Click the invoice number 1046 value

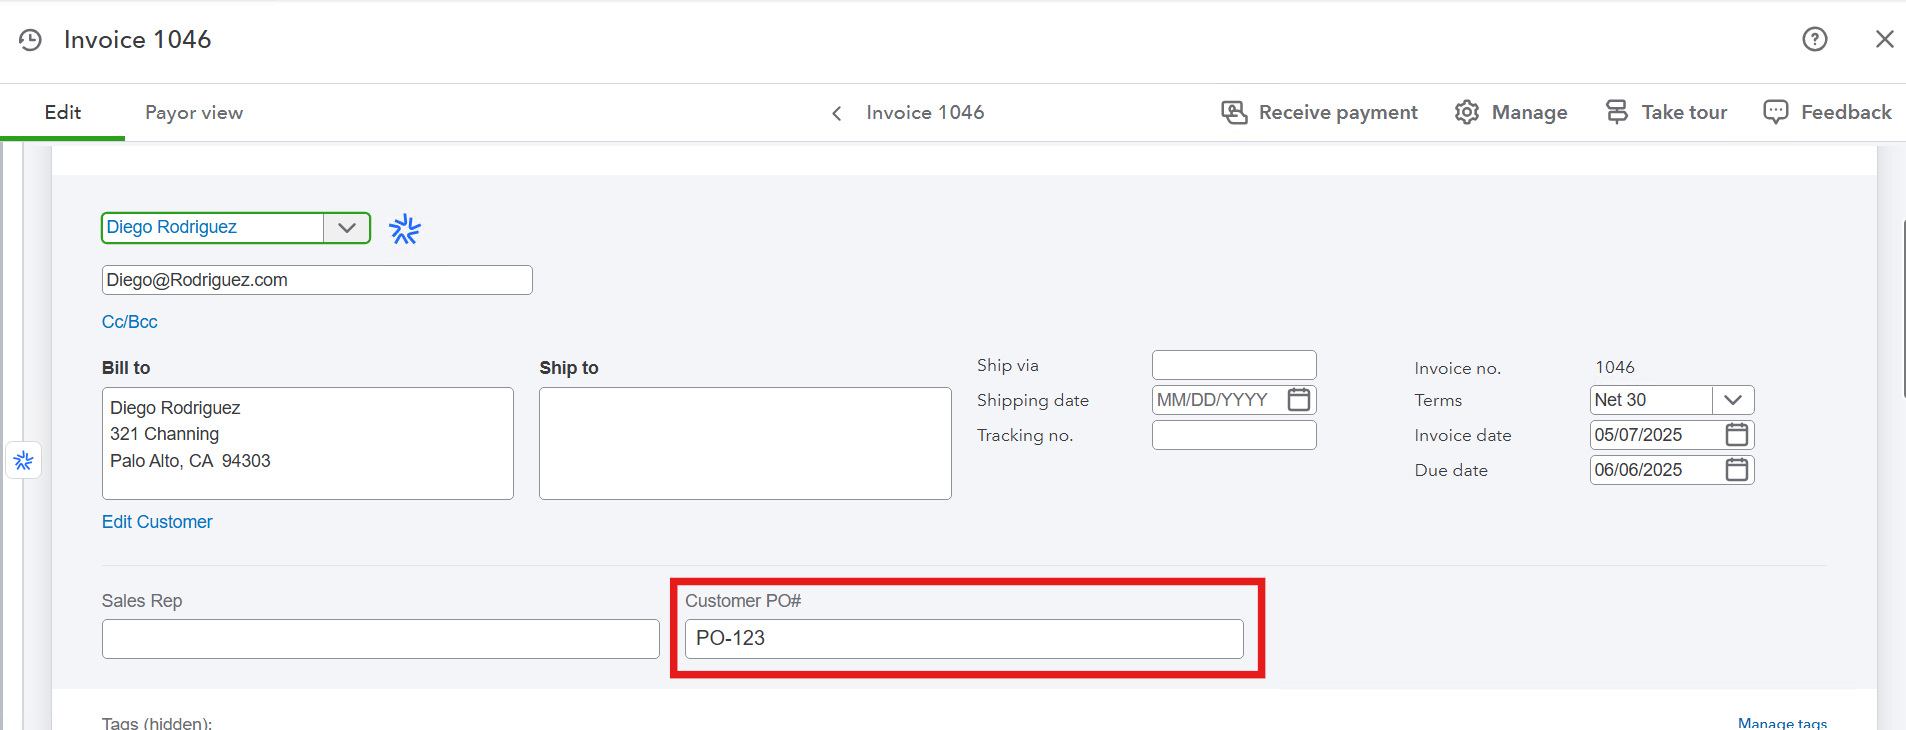pyautogui.click(x=1615, y=367)
